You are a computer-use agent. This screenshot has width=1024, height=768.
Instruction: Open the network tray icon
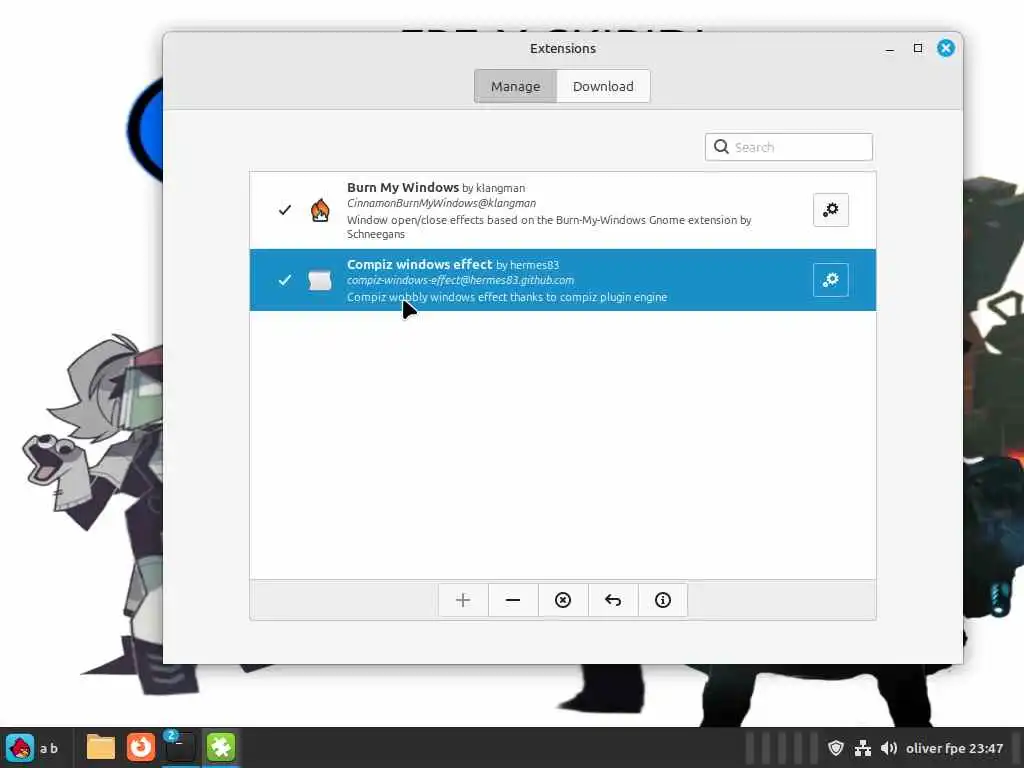coord(863,748)
